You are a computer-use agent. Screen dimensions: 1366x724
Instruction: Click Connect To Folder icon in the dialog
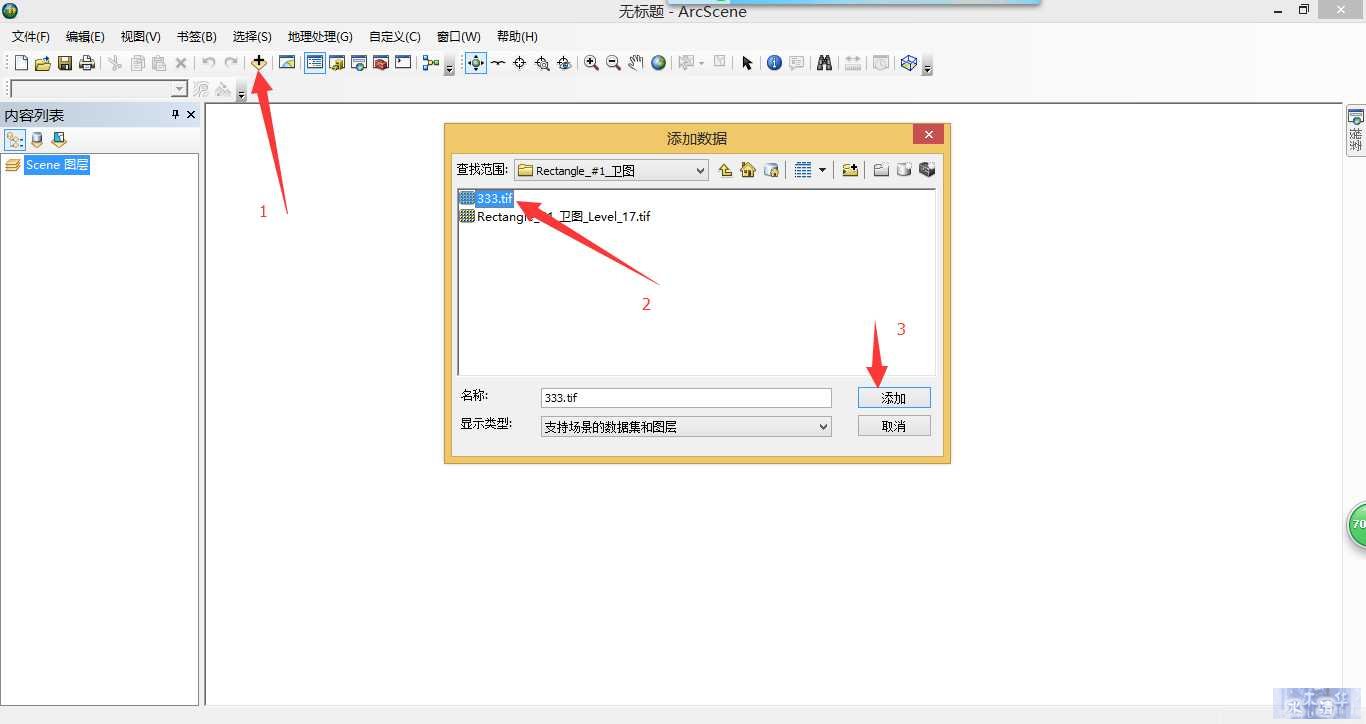[x=850, y=170]
